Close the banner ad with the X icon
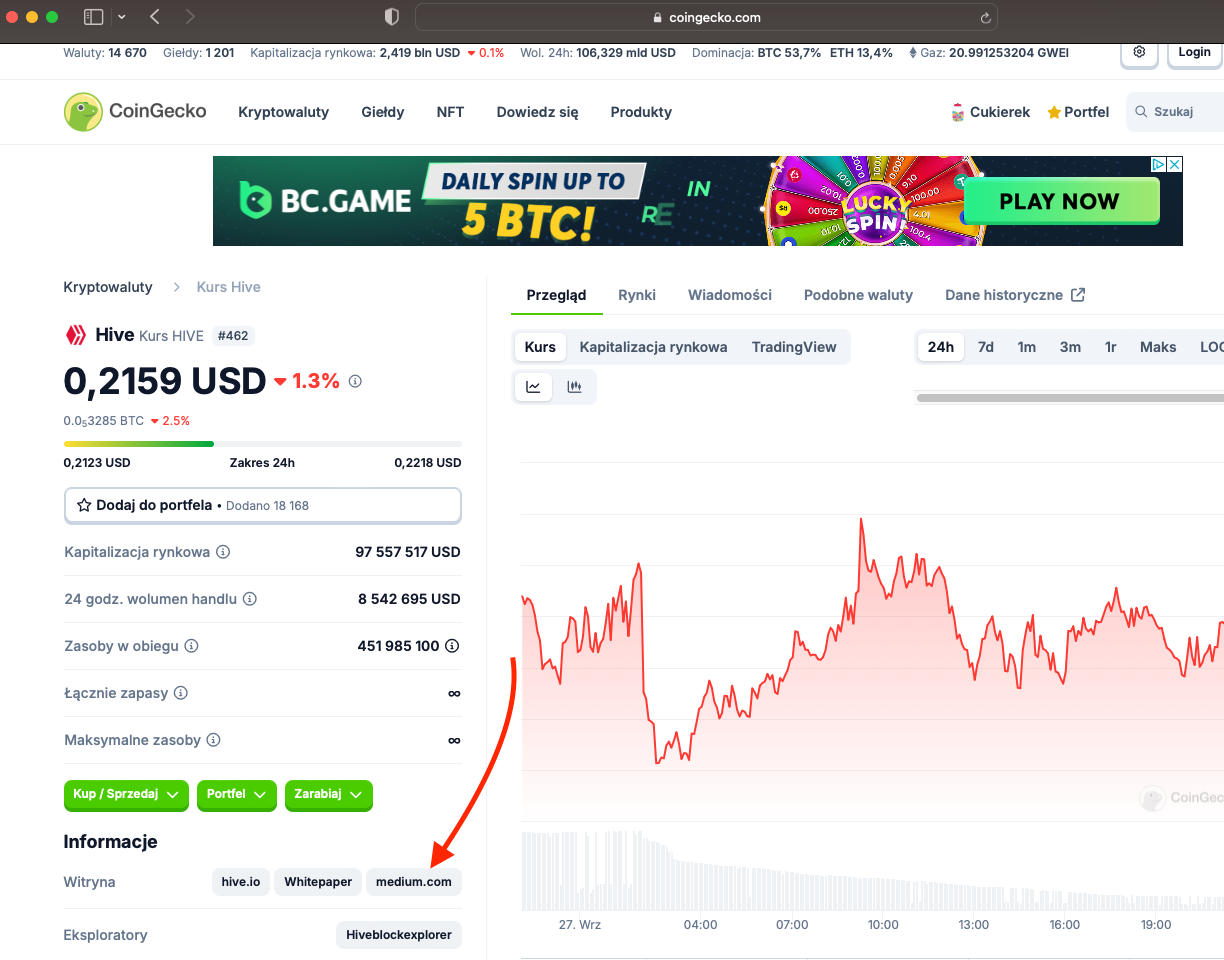 pyautogui.click(x=1175, y=164)
